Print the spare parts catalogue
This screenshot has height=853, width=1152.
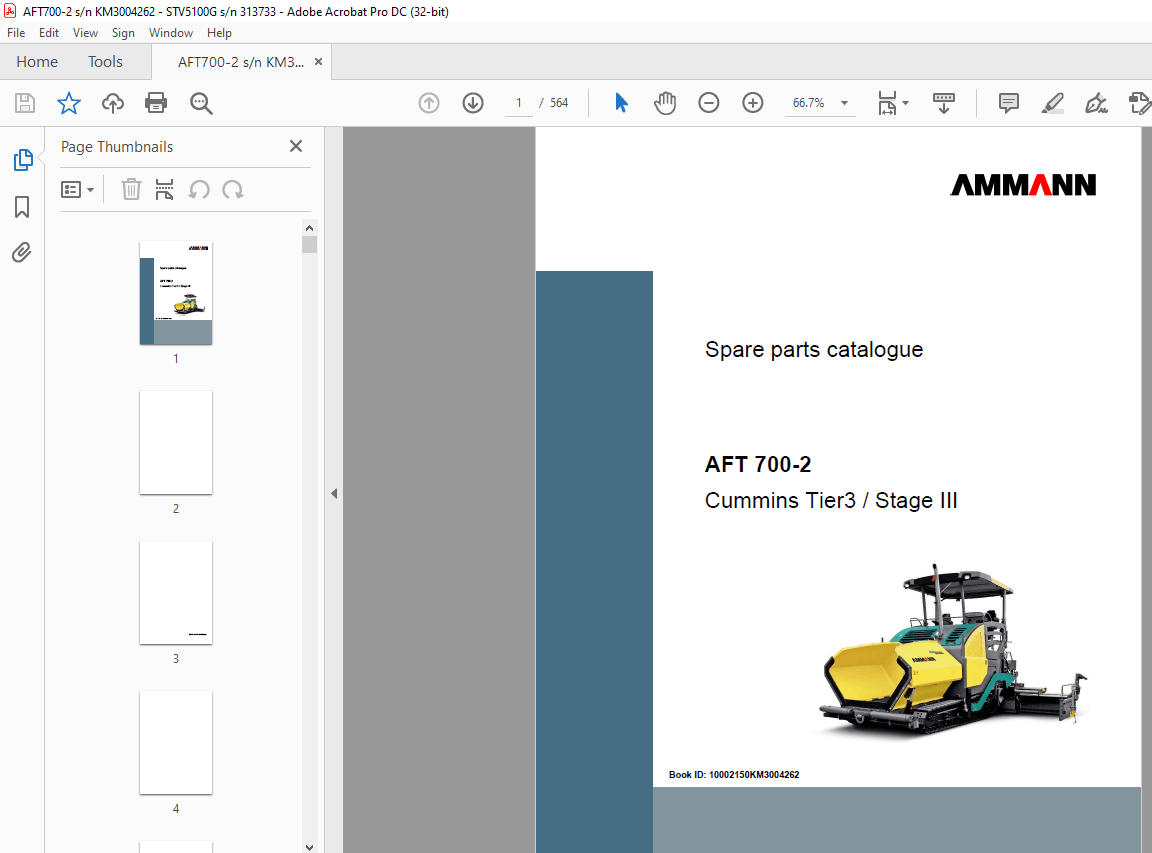[x=156, y=103]
